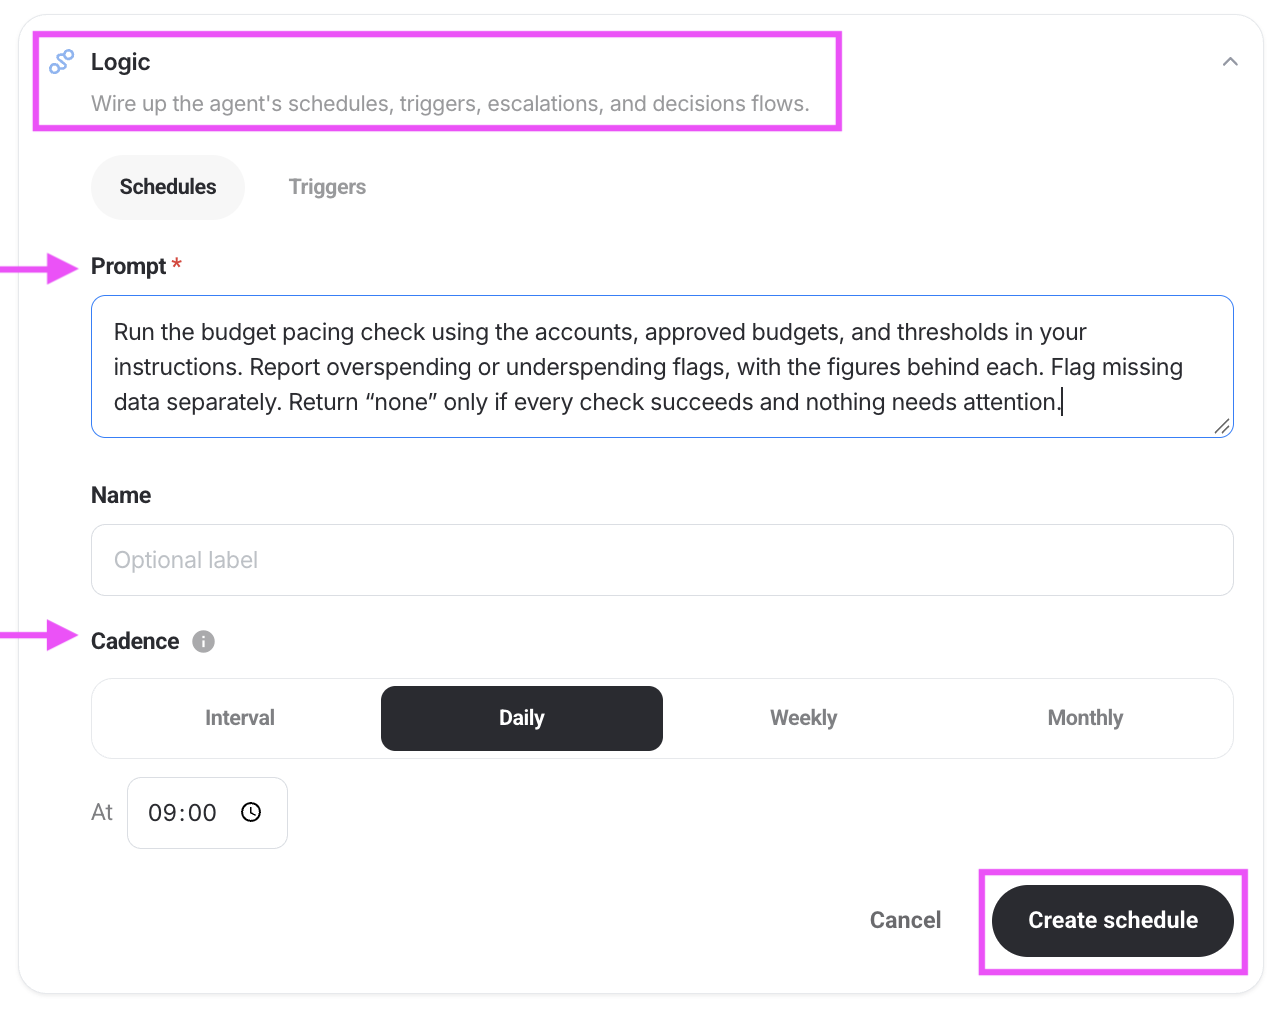
Task: Click the Name field label
Action: point(121,495)
